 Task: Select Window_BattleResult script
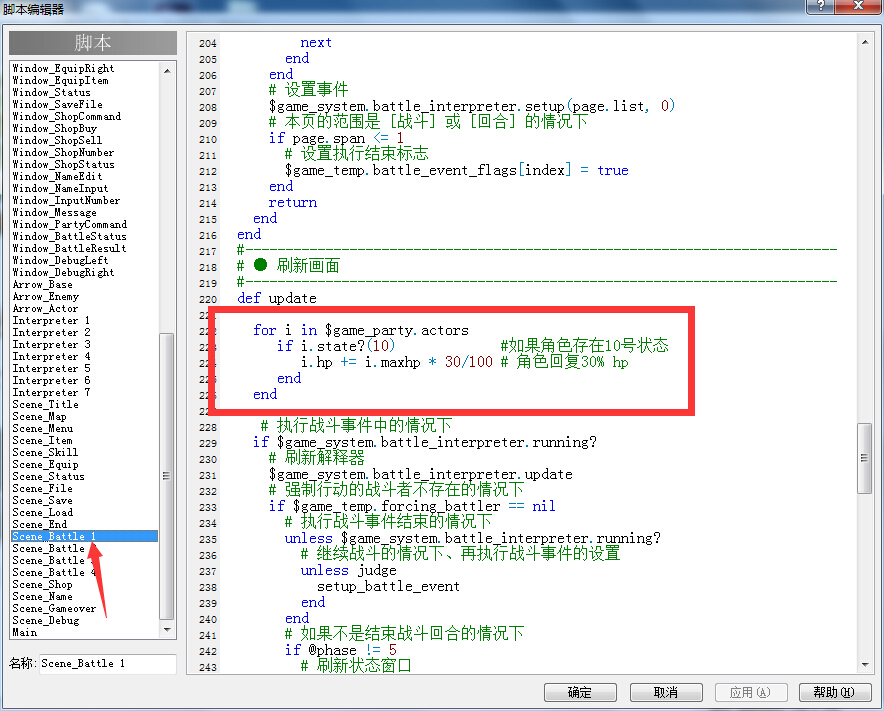69,249
